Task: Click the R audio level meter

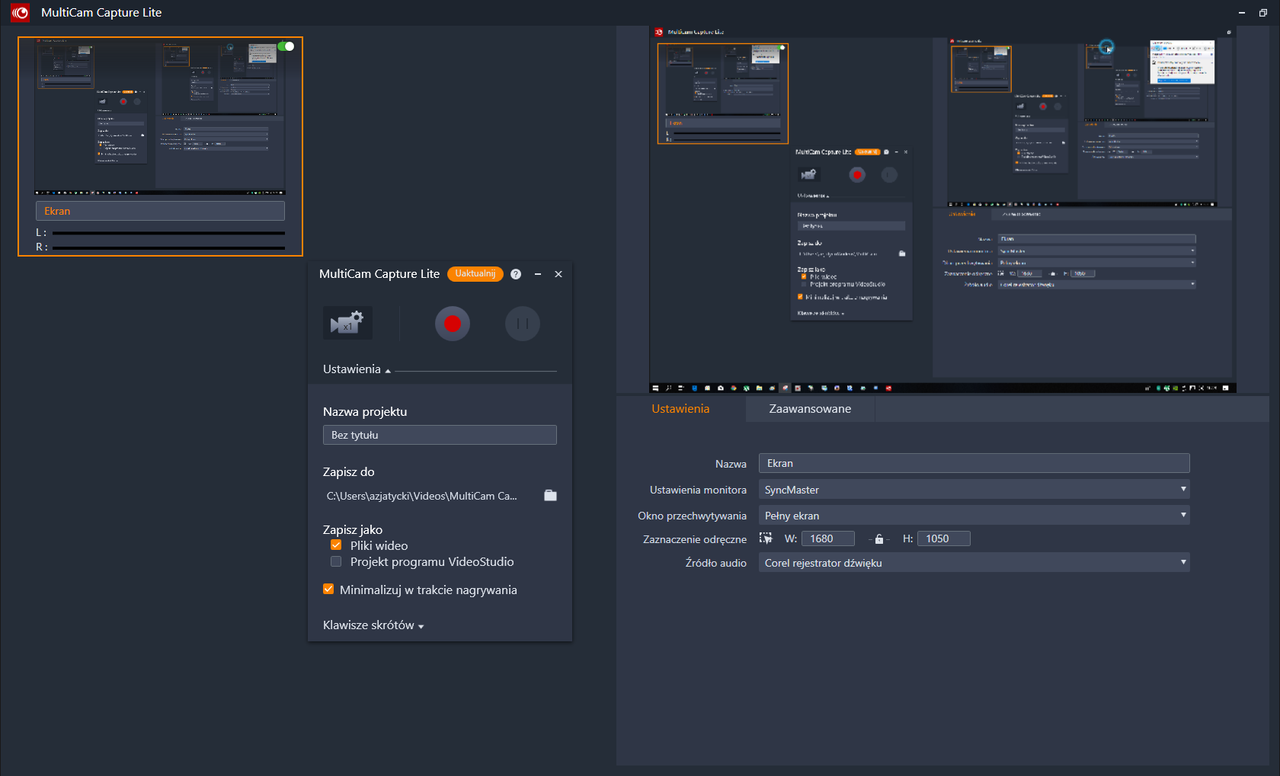Action: coord(168,247)
